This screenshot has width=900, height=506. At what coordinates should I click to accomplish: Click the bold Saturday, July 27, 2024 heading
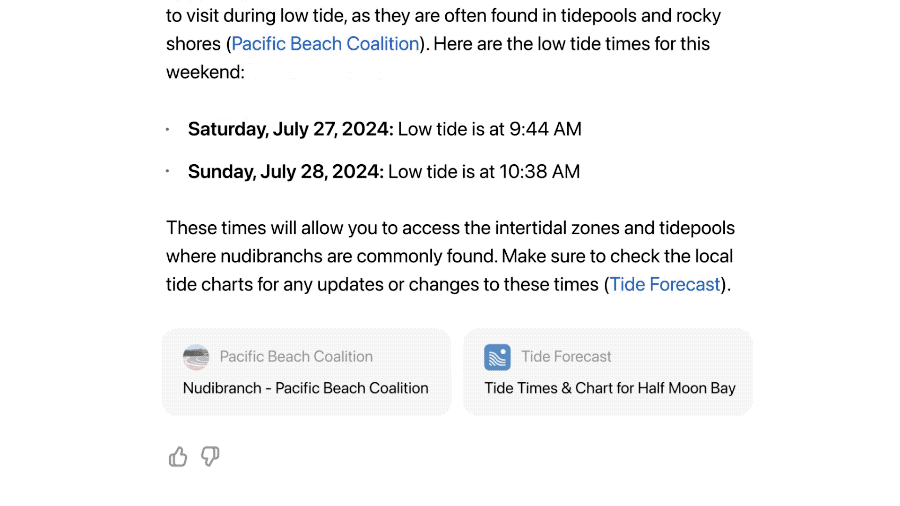pos(290,129)
